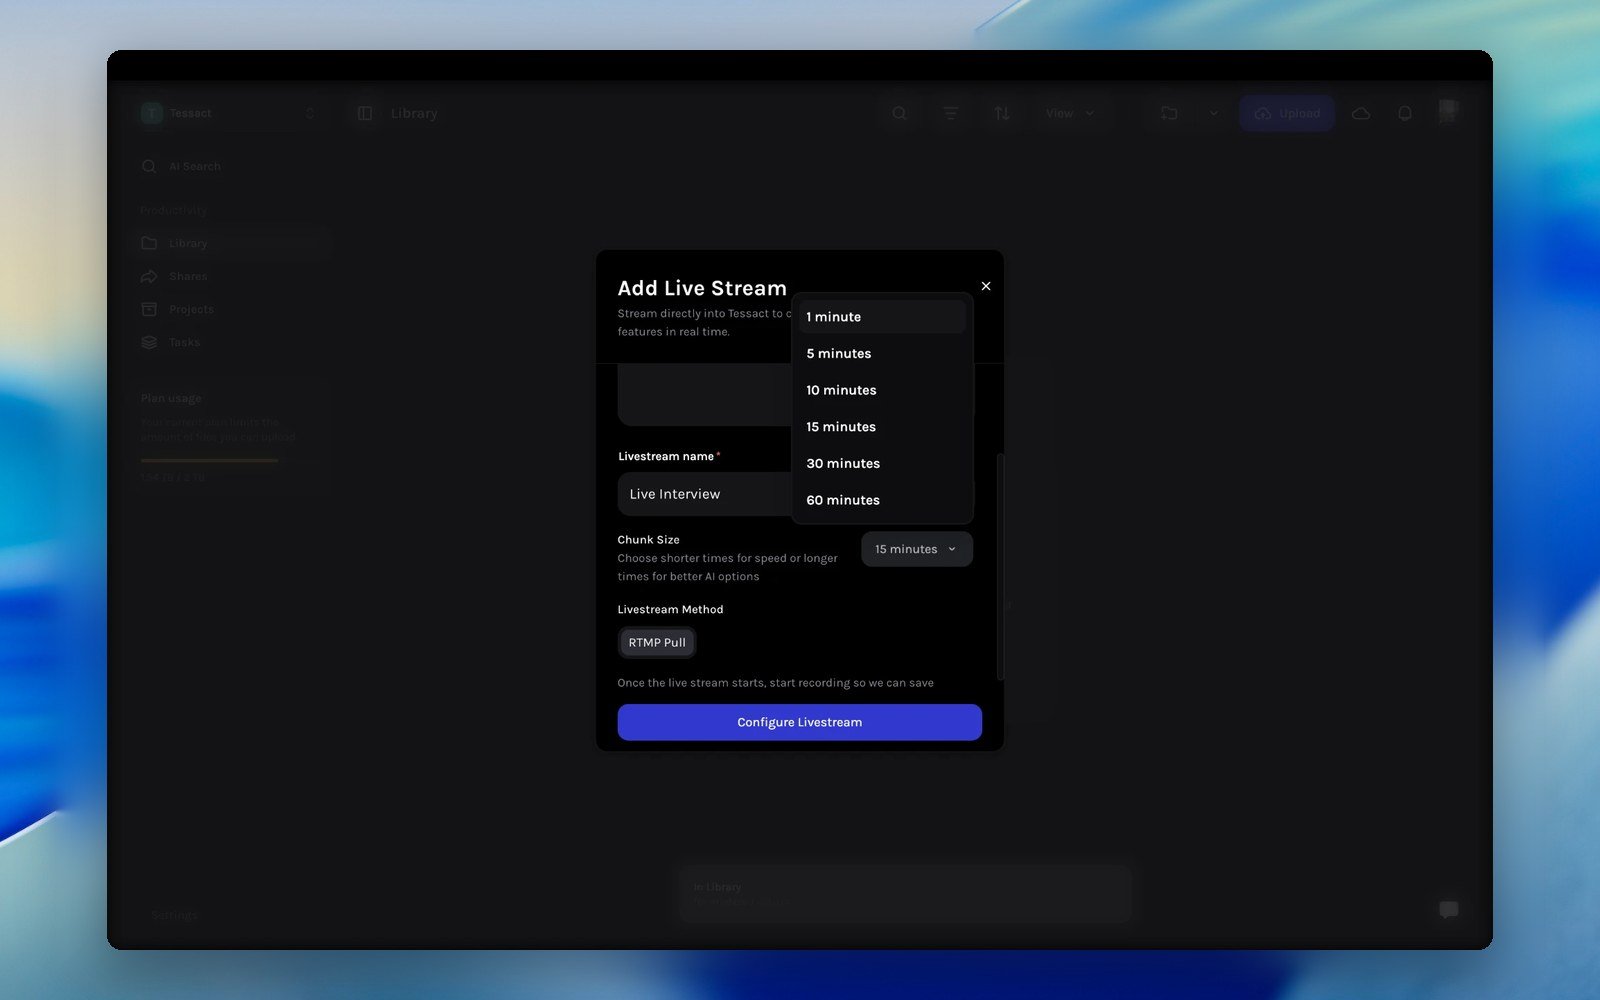Click the filter icon in toolbar
Image resolution: width=1600 pixels, height=1000 pixels.
(950, 113)
